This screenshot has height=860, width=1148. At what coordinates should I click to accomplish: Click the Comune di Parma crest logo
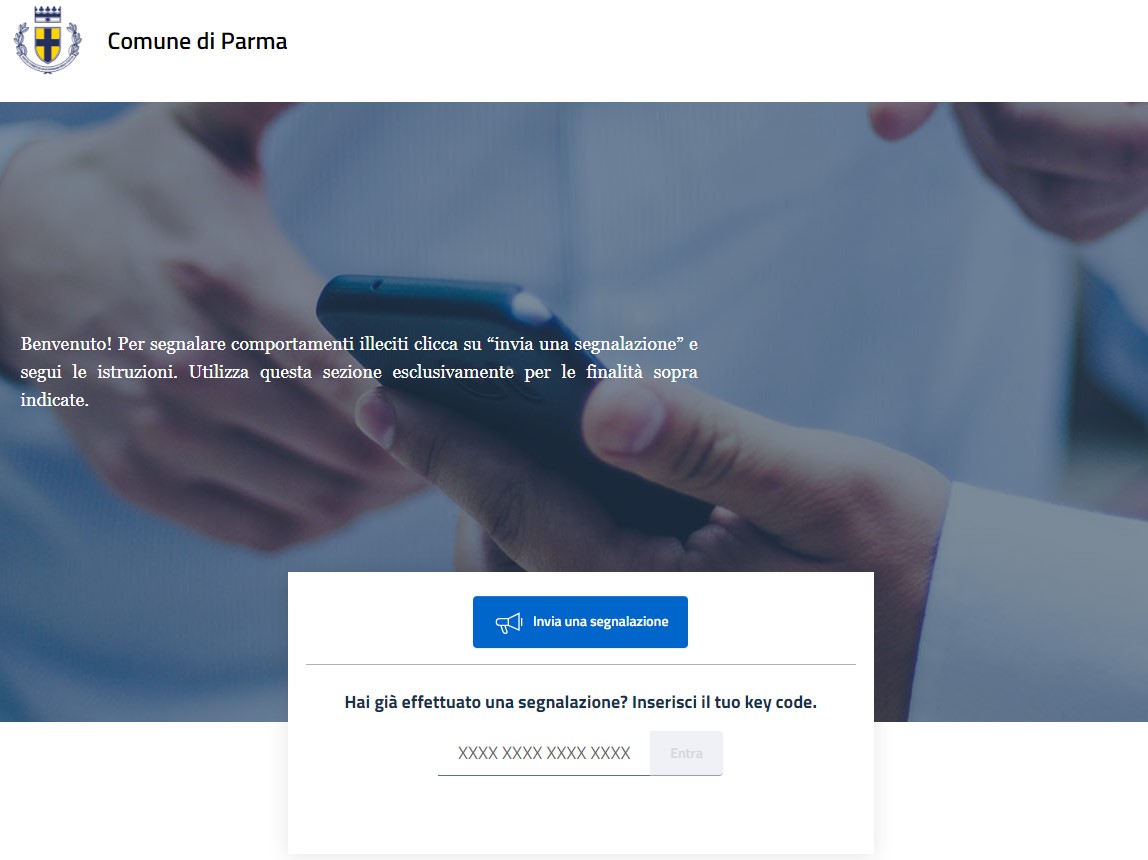48,40
